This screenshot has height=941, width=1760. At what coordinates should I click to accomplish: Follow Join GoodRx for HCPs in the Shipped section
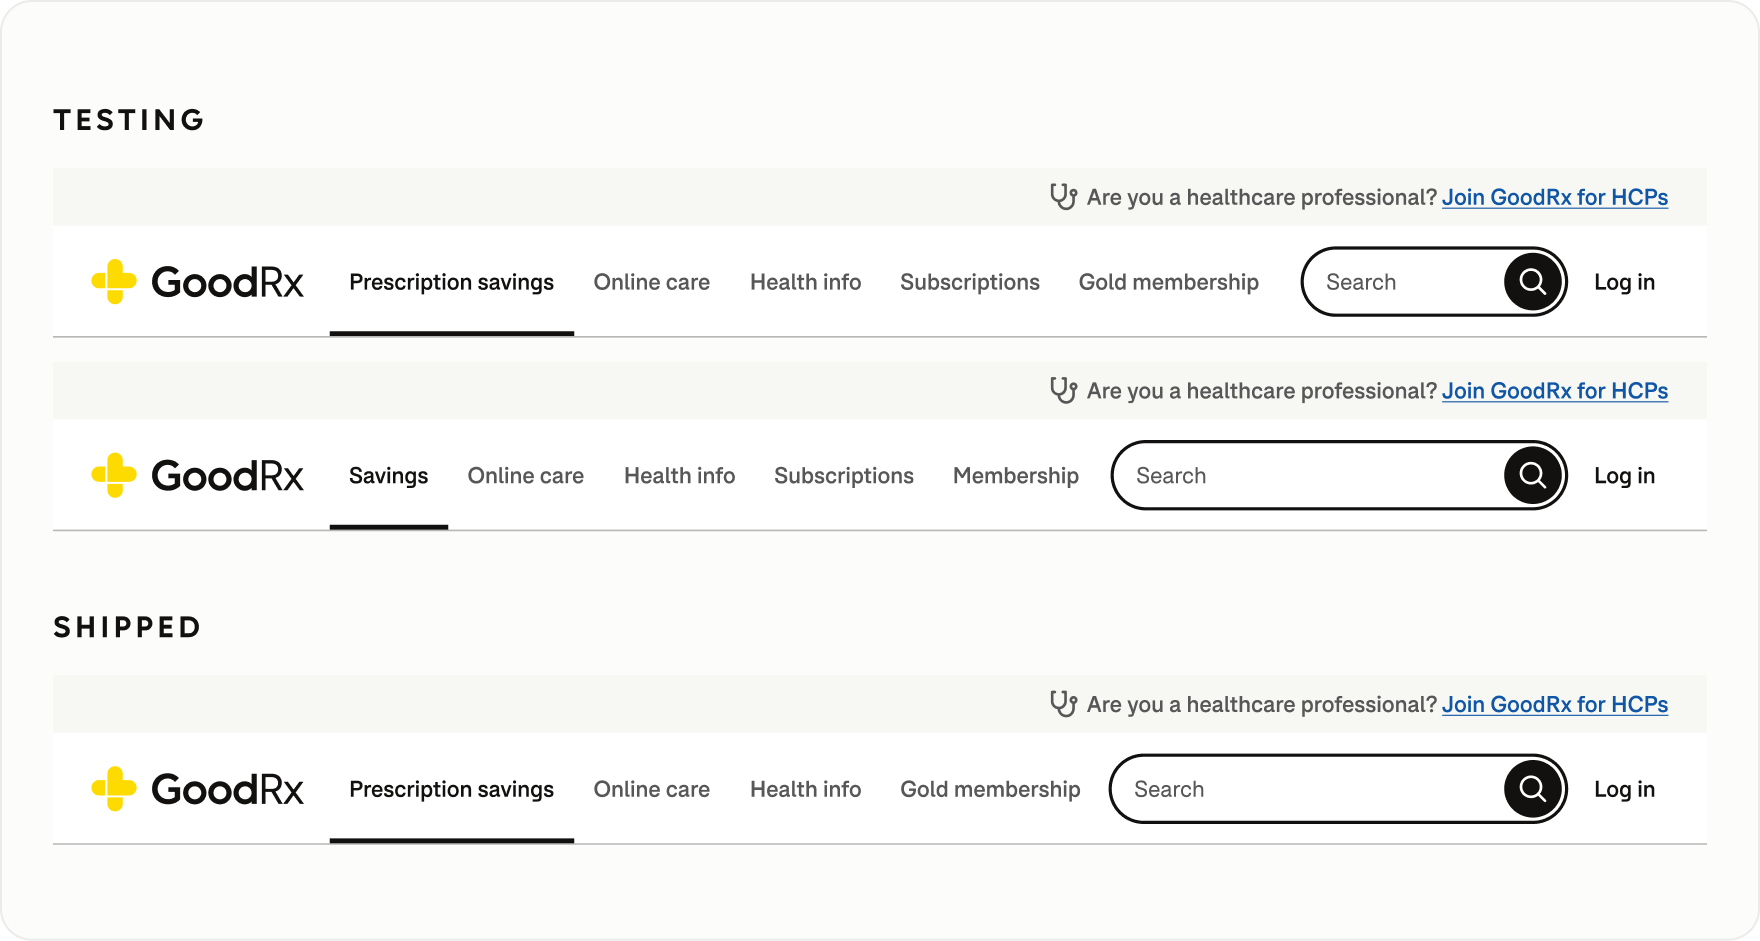tap(1555, 704)
